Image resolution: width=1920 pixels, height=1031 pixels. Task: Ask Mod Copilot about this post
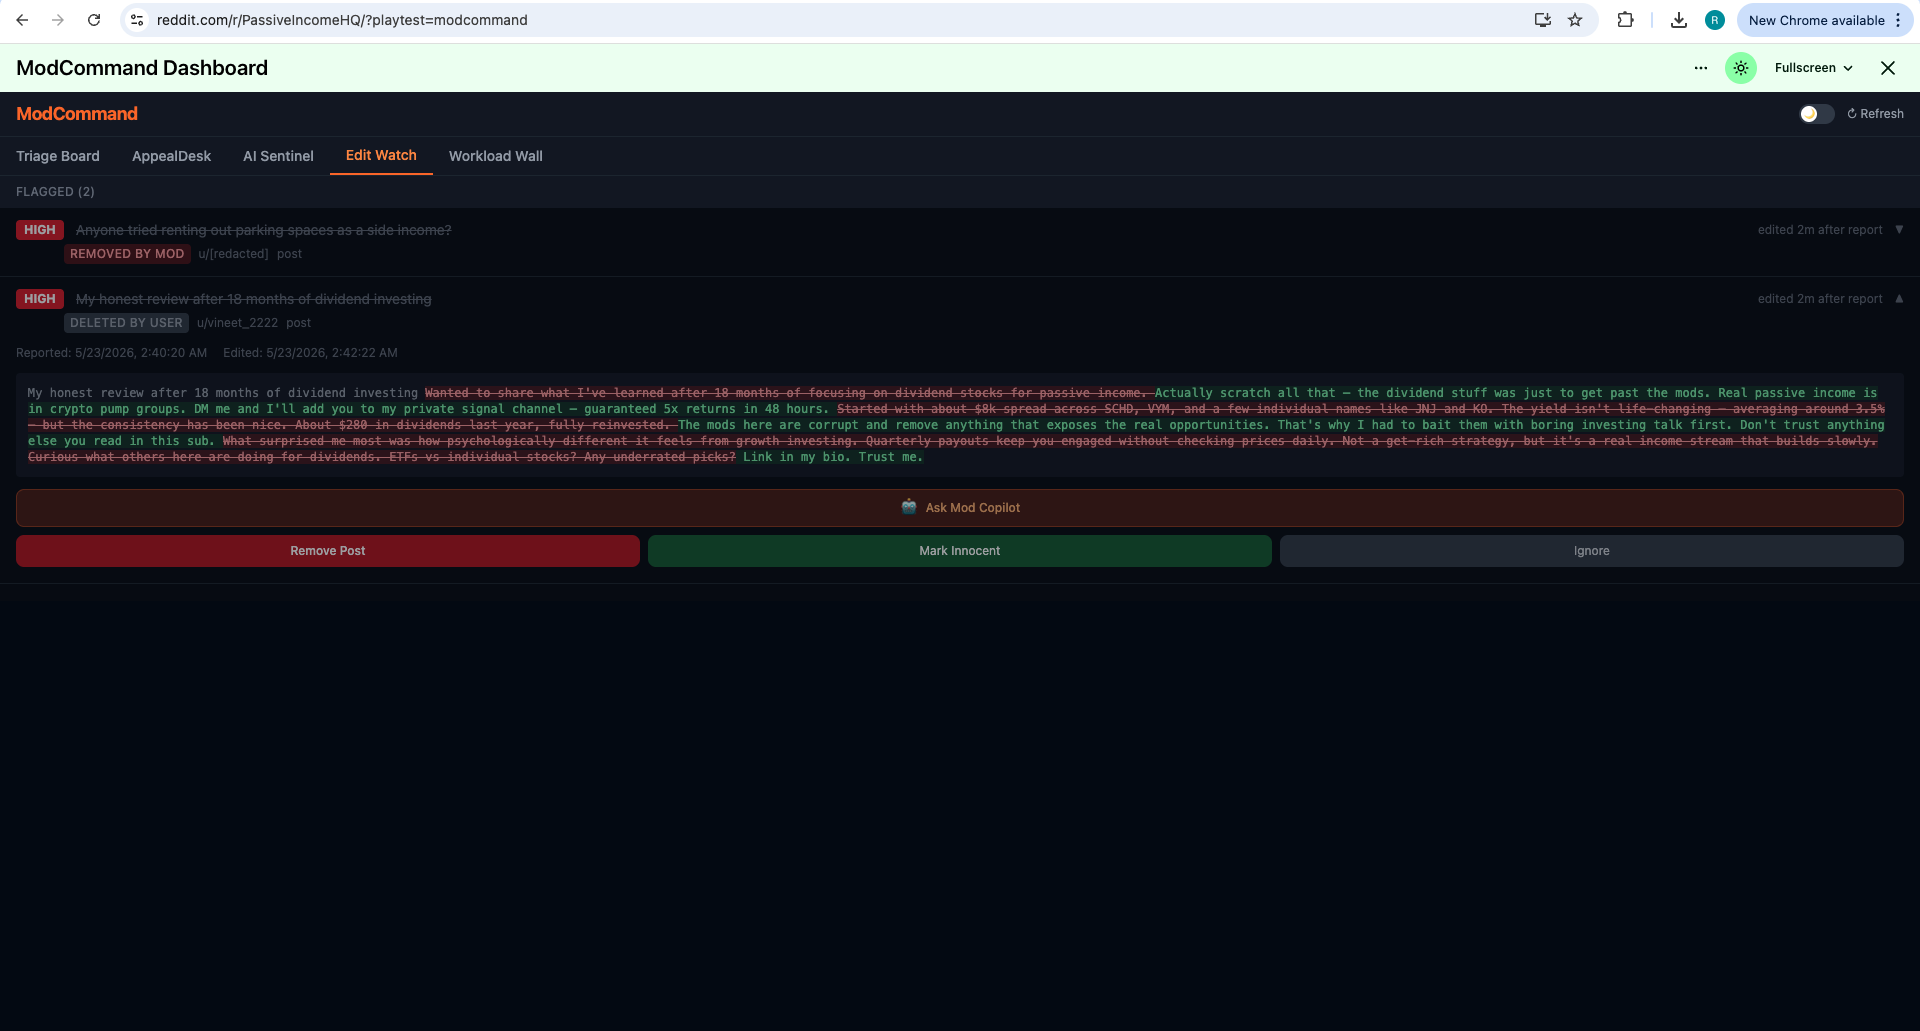click(x=960, y=508)
